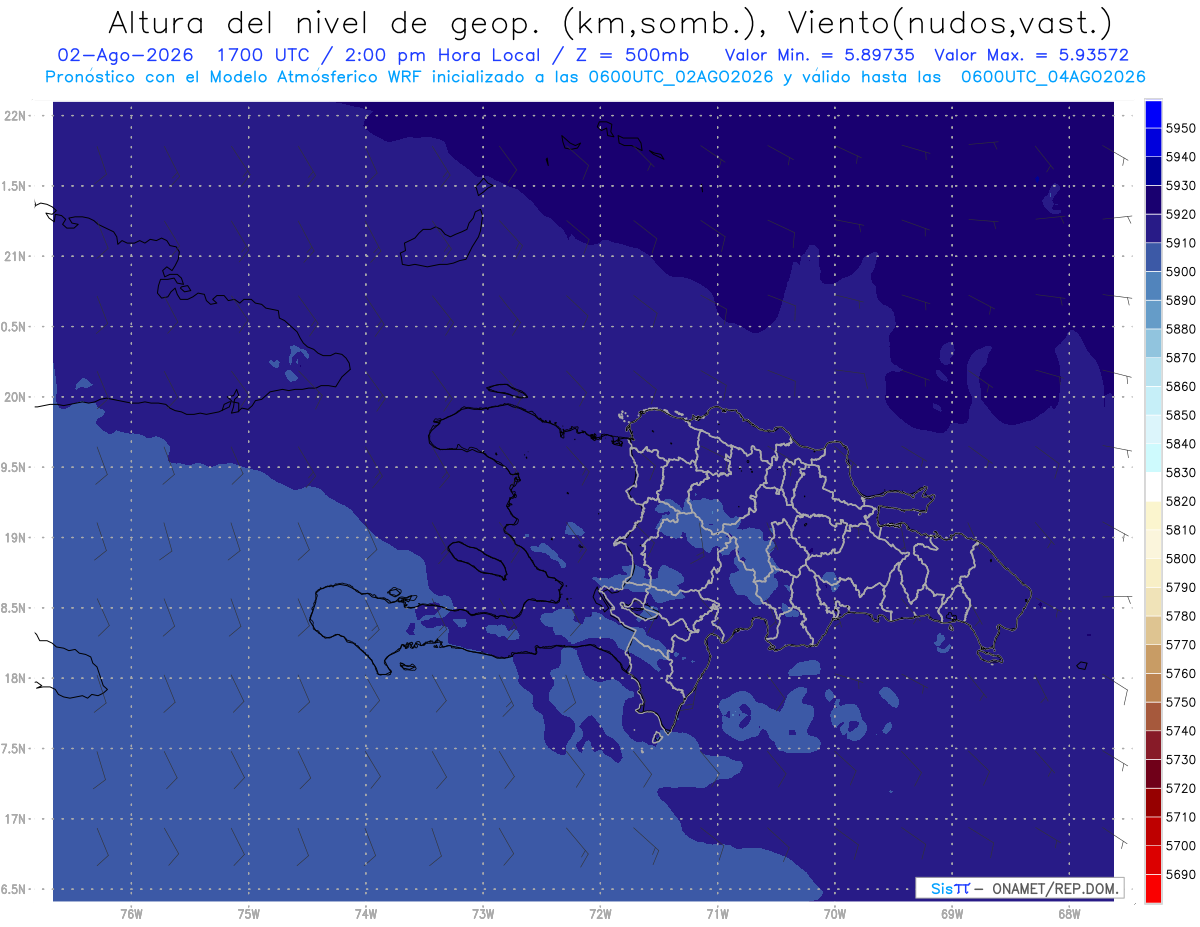1200x927 pixels.
Task: Click the '19N' latitude label
Action: [16, 537]
